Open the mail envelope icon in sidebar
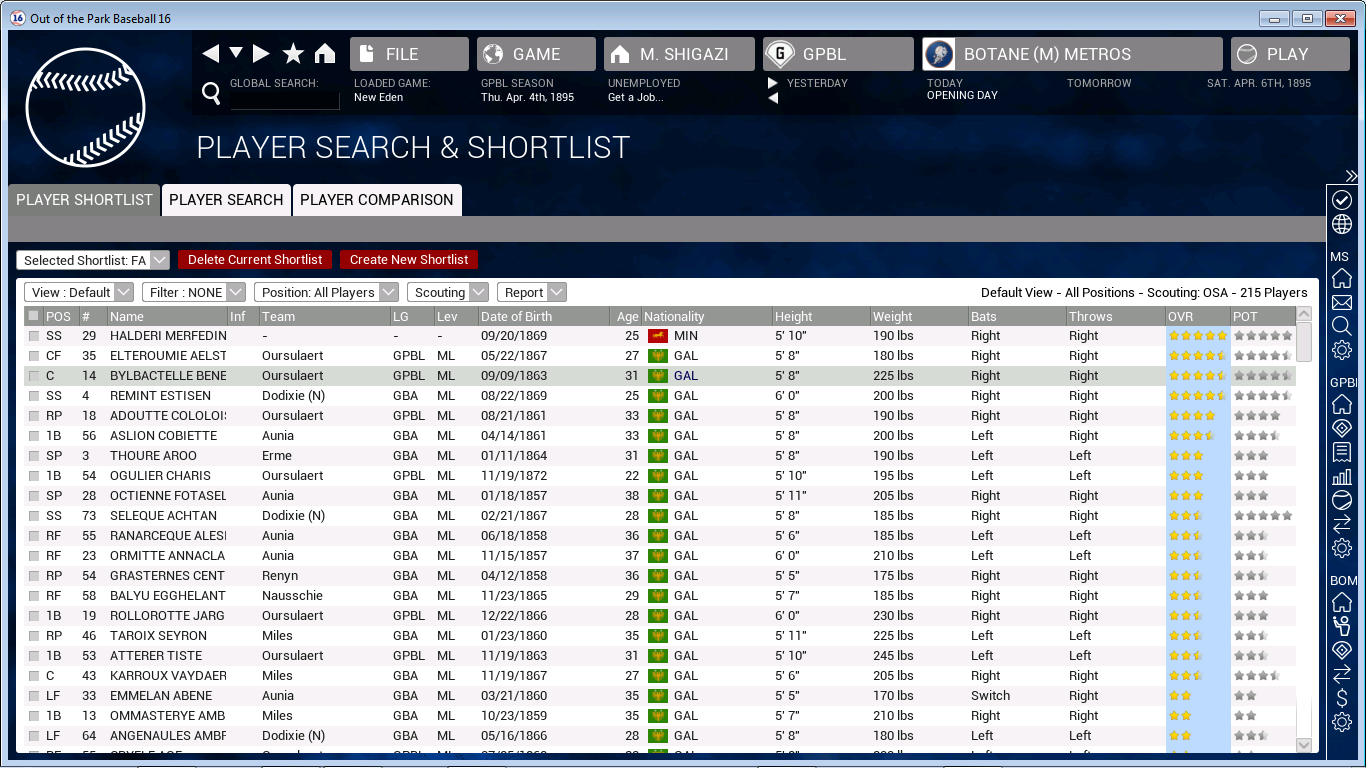Screen dimensions: 1366x768 tap(1342, 302)
